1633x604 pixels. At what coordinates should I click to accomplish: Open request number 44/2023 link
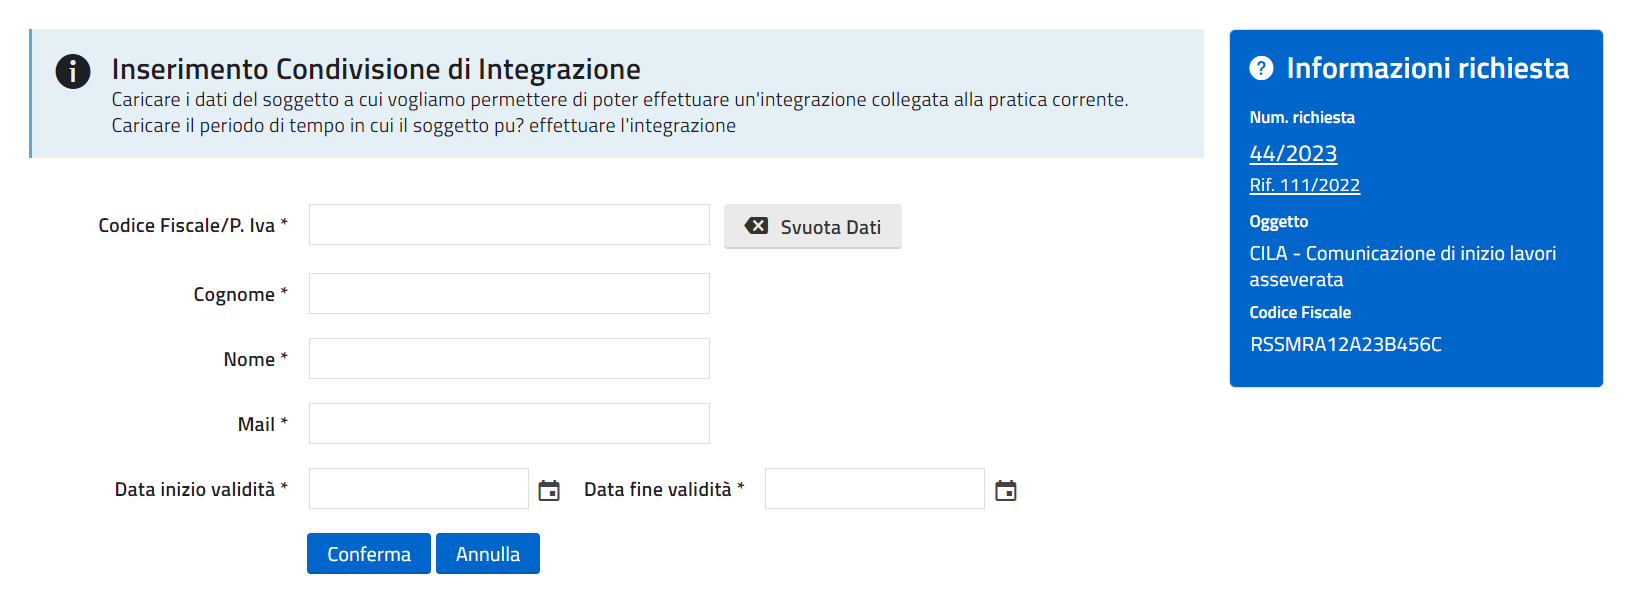click(x=1292, y=153)
